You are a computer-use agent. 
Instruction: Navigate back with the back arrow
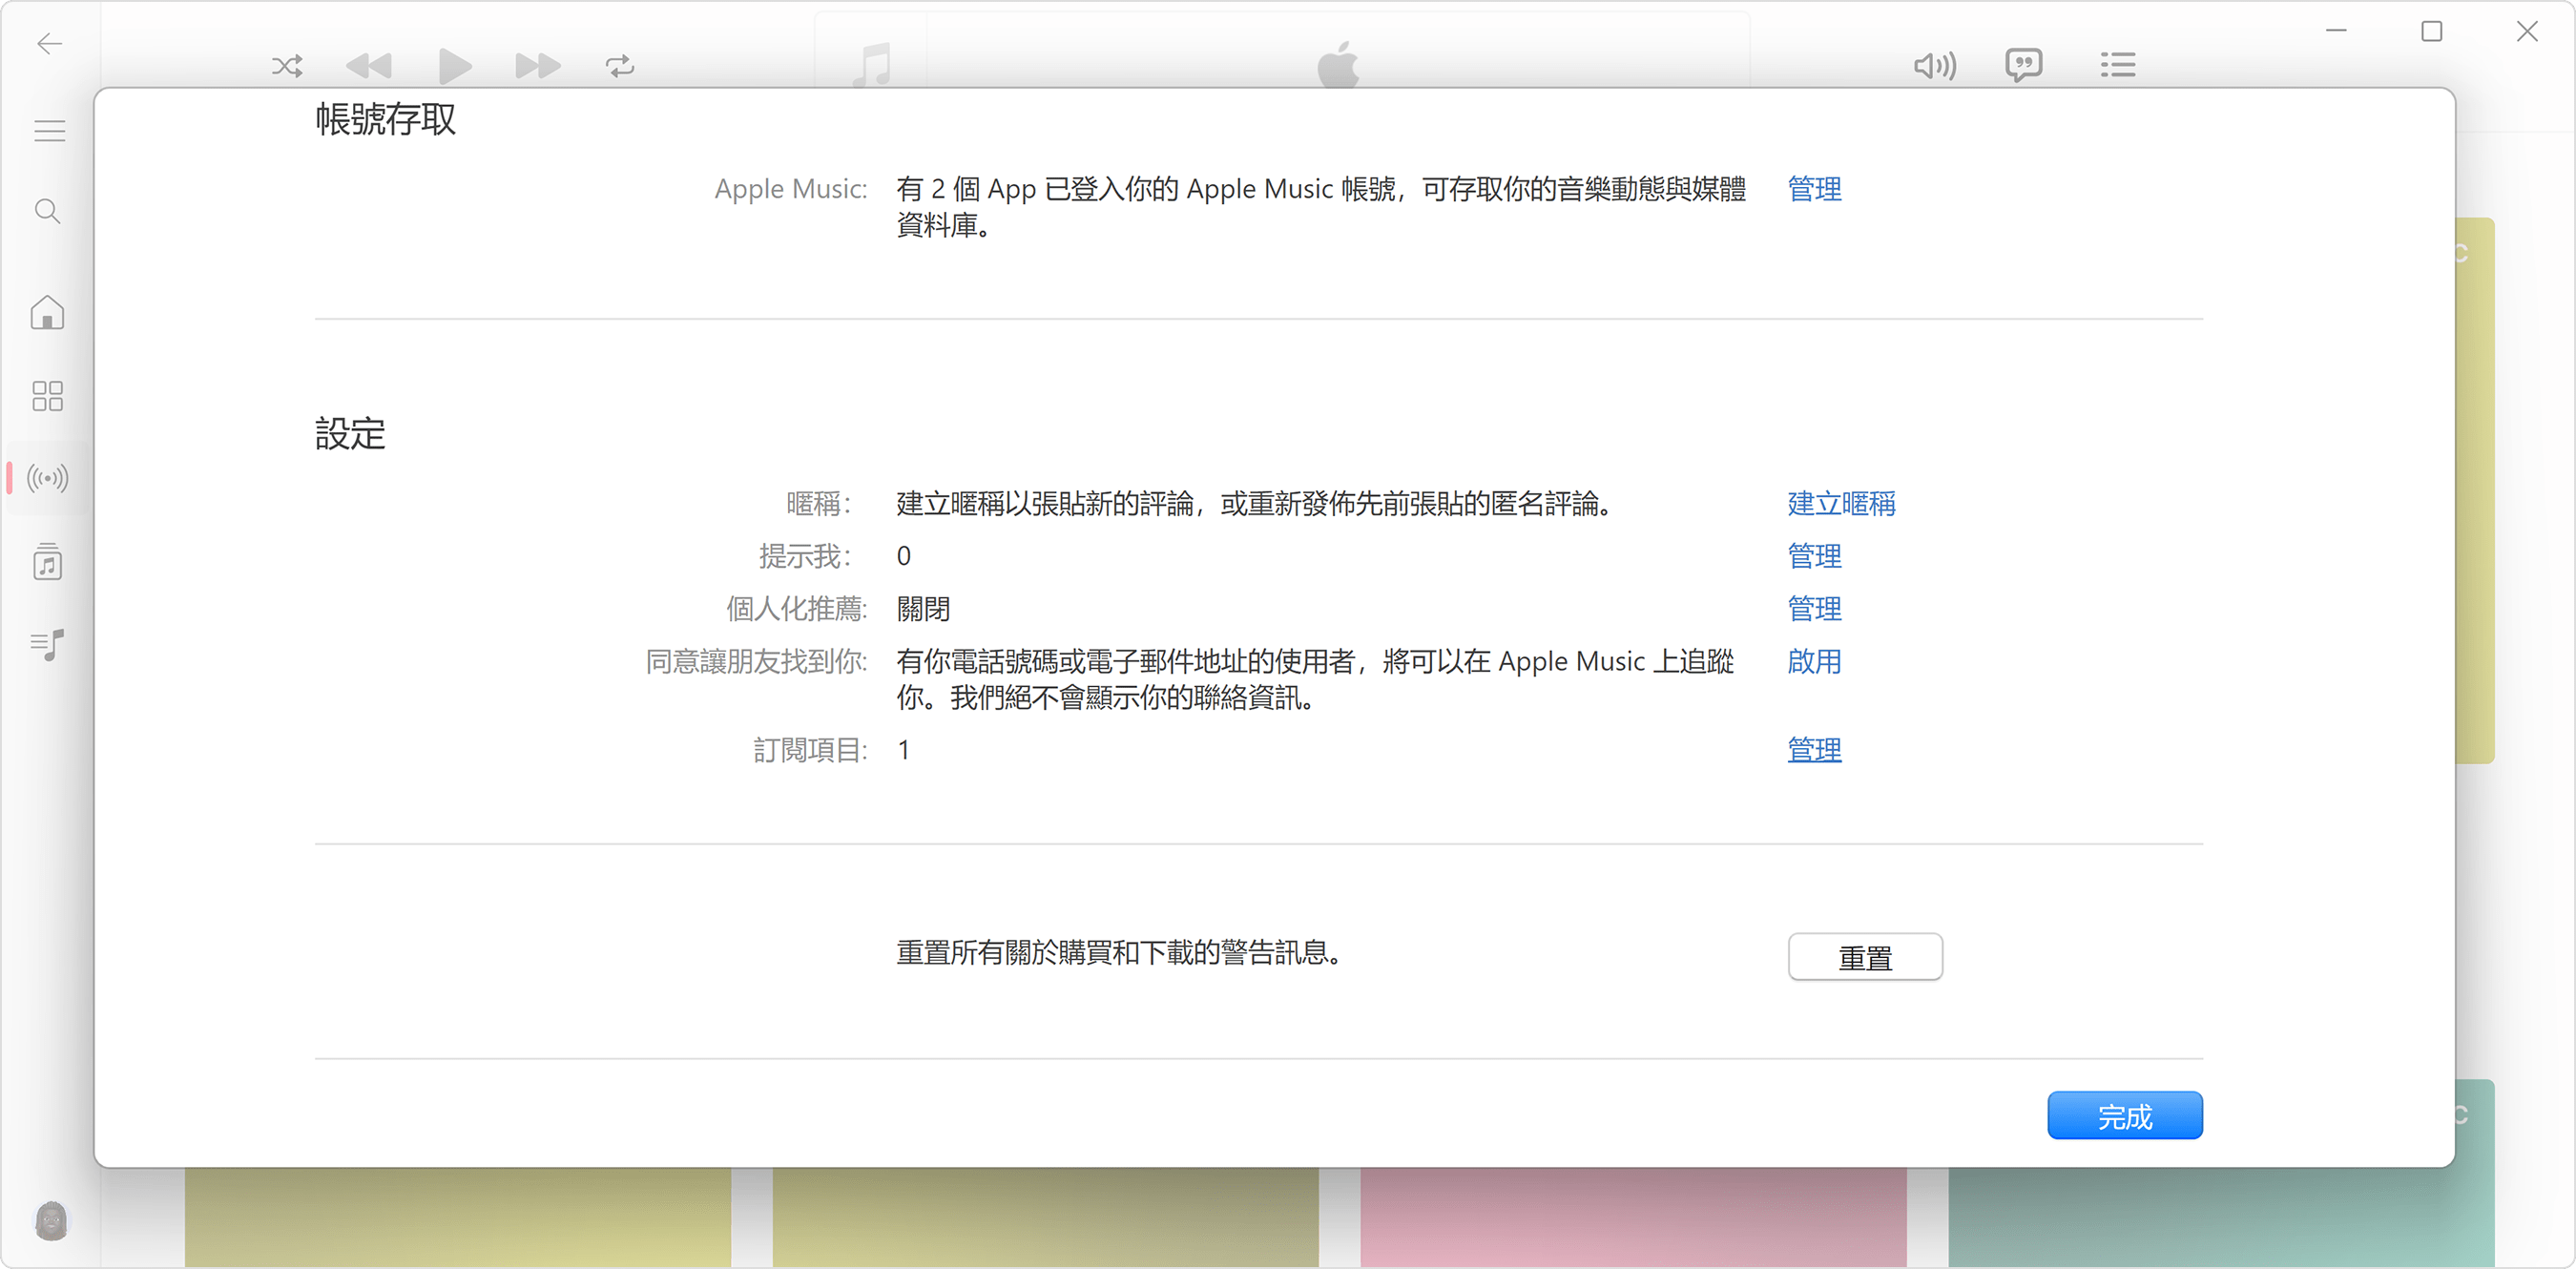click(x=49, y=44)
